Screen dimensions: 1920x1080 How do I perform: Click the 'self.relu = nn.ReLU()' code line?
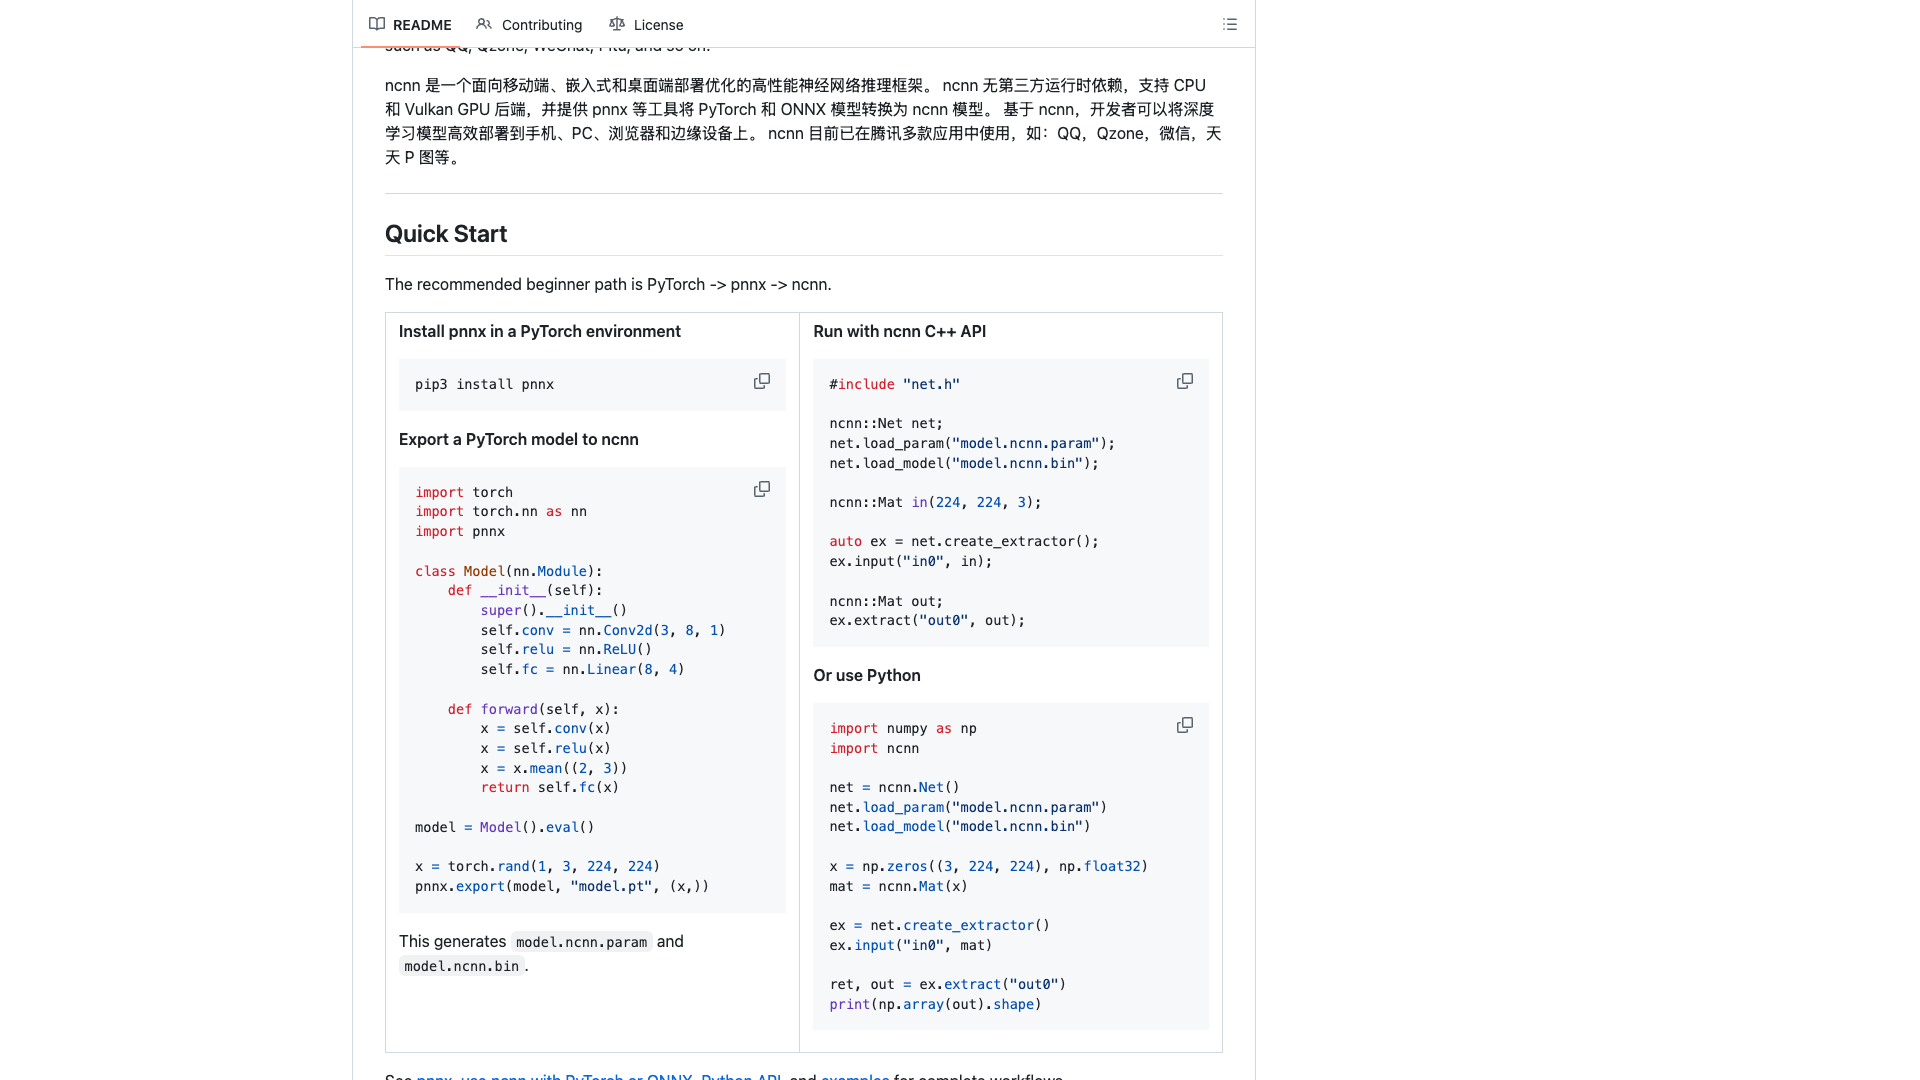[x=565, y=649]
